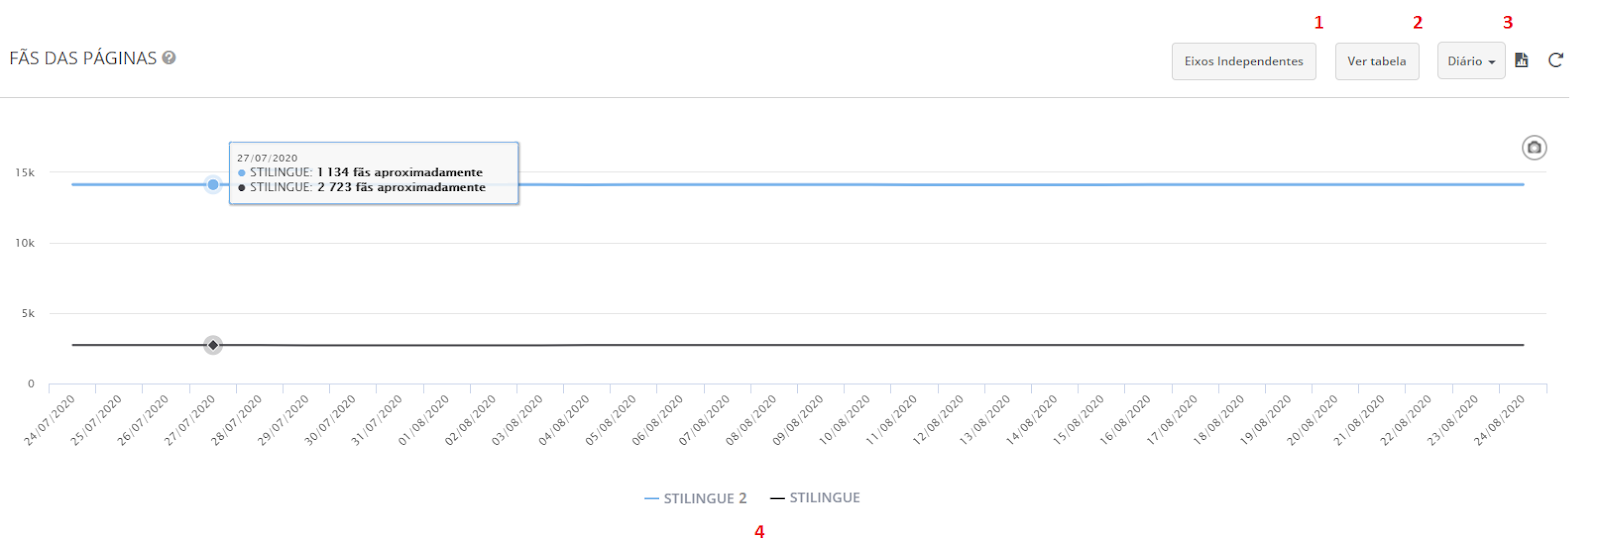Click the highlighted blue data point marker
Viewport: 1600px width, 548px height.
coord(213,185)
